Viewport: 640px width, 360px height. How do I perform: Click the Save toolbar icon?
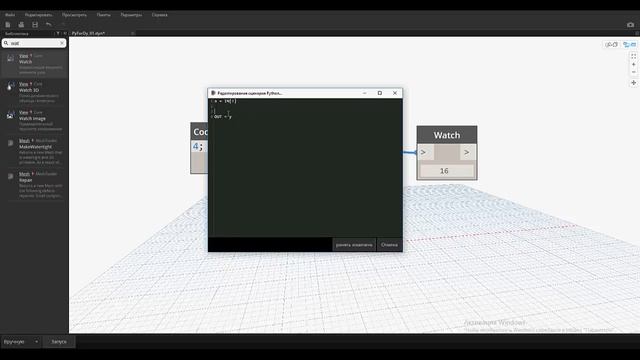35,25
